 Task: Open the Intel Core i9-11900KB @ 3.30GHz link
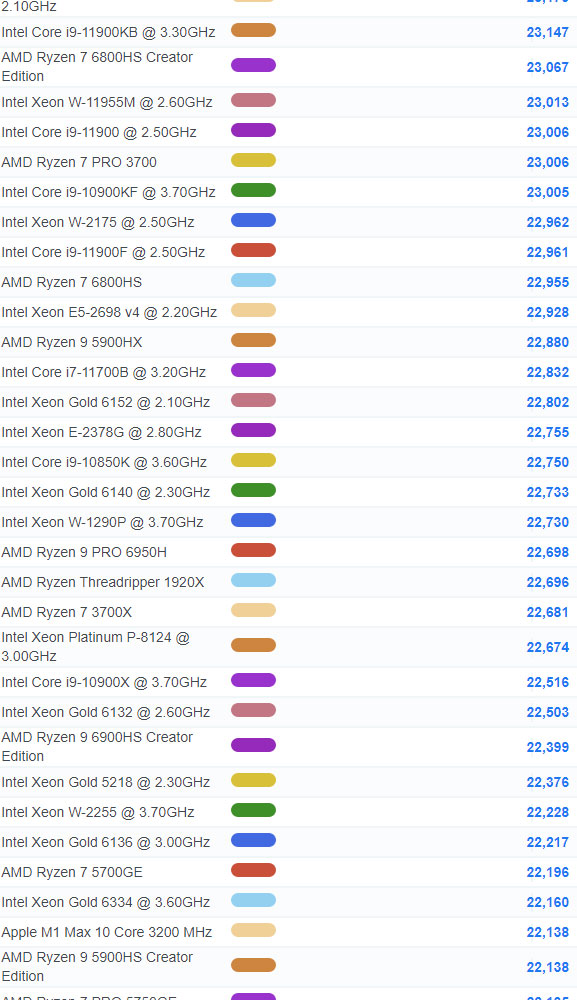tap(108, 32)
